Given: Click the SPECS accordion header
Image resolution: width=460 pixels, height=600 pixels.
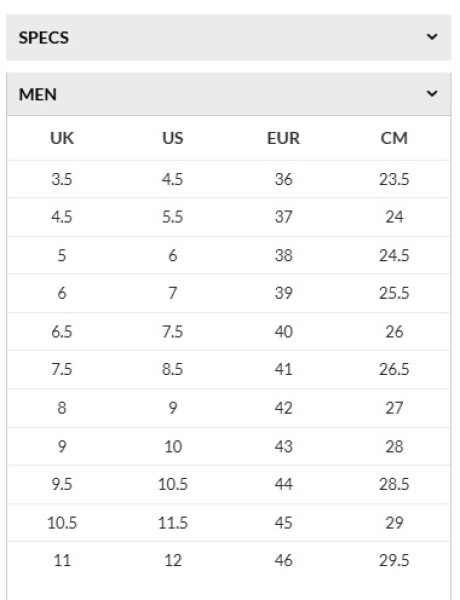Looking at the screenshot, I should point(228,38).
